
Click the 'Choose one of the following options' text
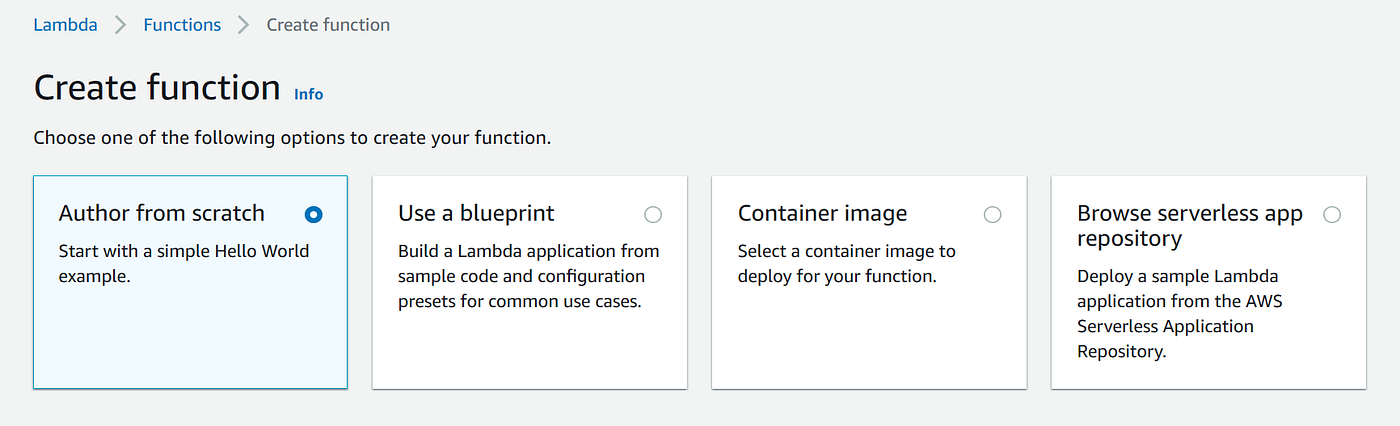(292, 137)
